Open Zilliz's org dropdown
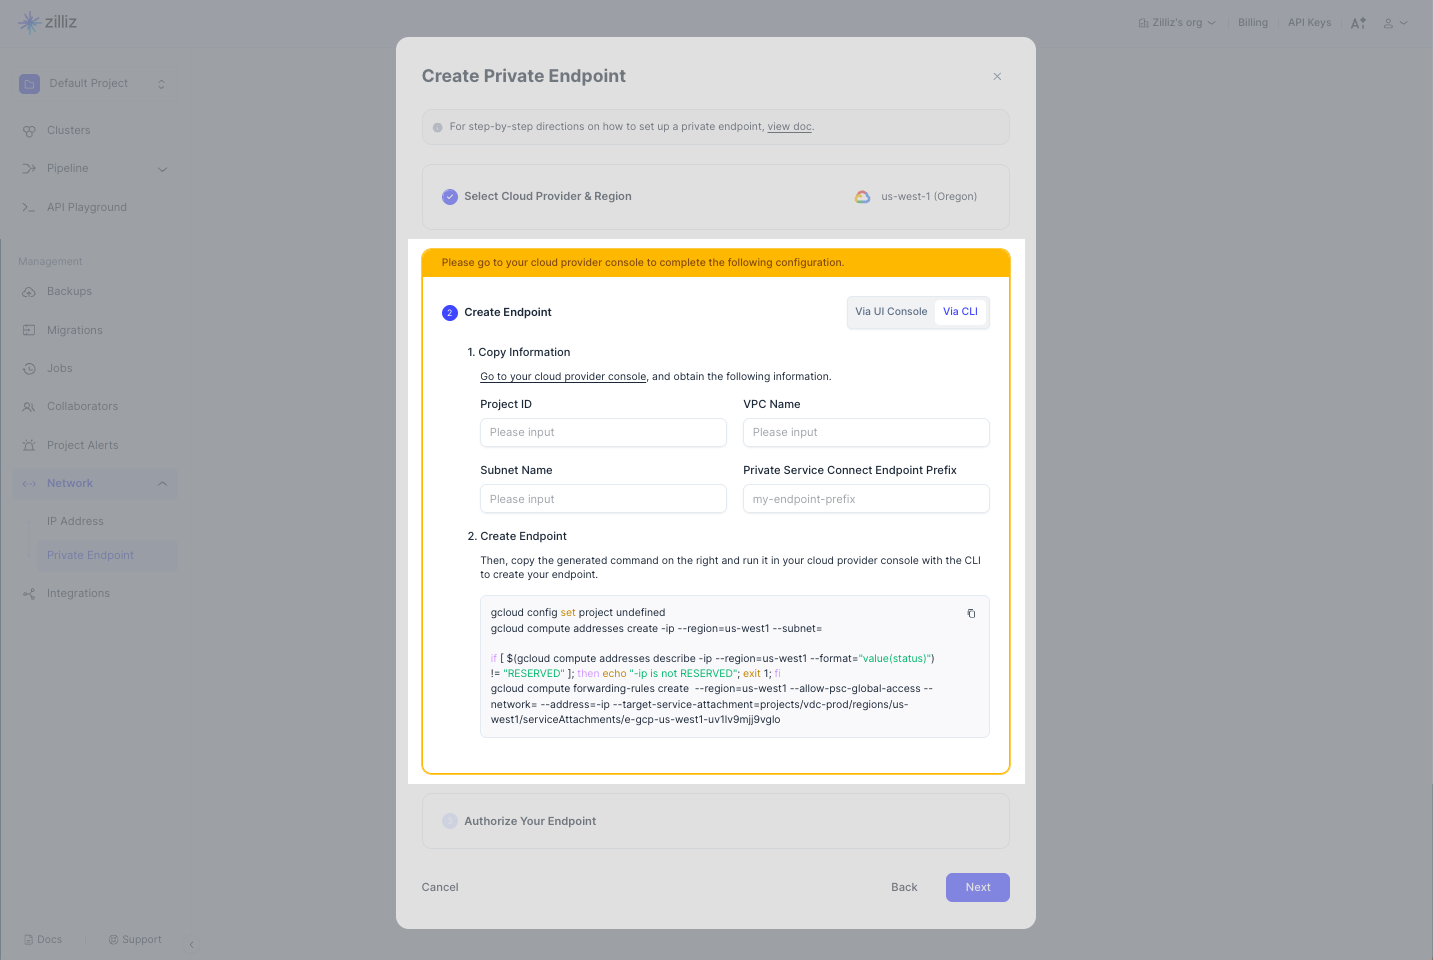The image size is (1433, 960). coord(1177,23)
